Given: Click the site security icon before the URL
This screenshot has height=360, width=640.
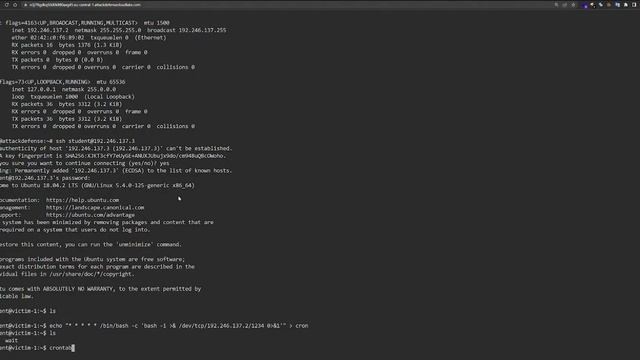Looking at the screenshot, I should (x=25, y=5).
